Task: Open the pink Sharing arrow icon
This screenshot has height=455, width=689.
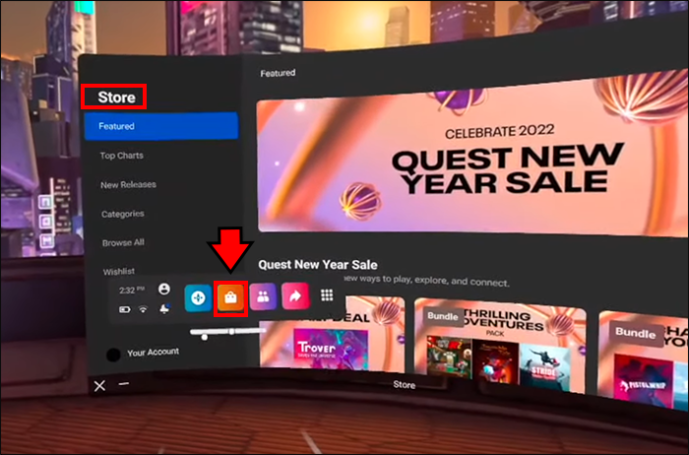Action: [x=295, y=296]
